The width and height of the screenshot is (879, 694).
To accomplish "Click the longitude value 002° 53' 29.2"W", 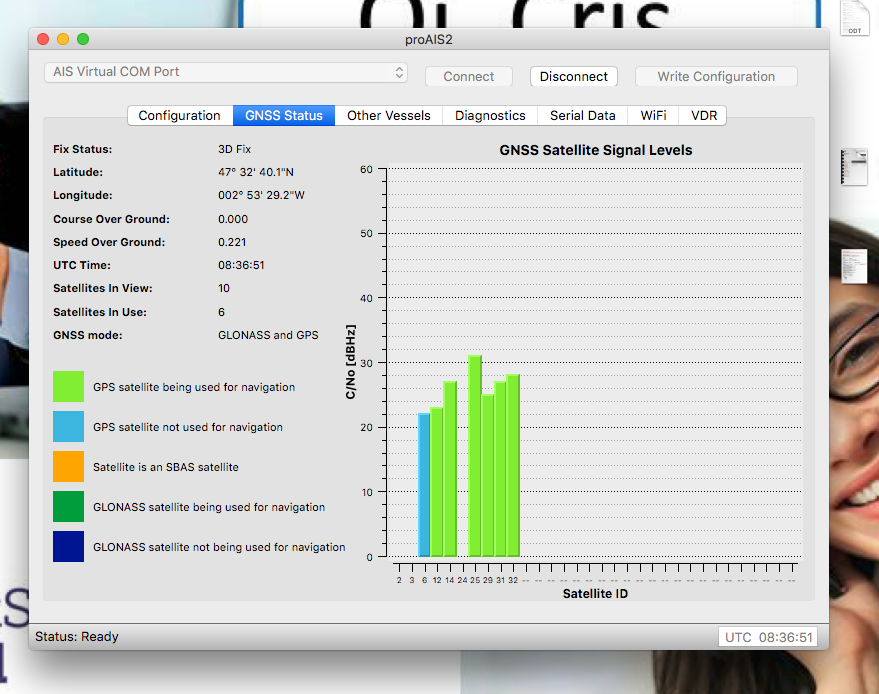I will tap(261, 195).
